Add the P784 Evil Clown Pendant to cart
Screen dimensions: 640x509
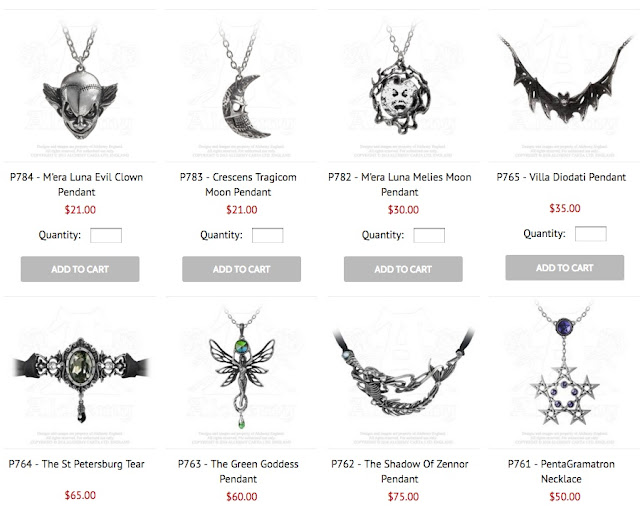(80, 269)
